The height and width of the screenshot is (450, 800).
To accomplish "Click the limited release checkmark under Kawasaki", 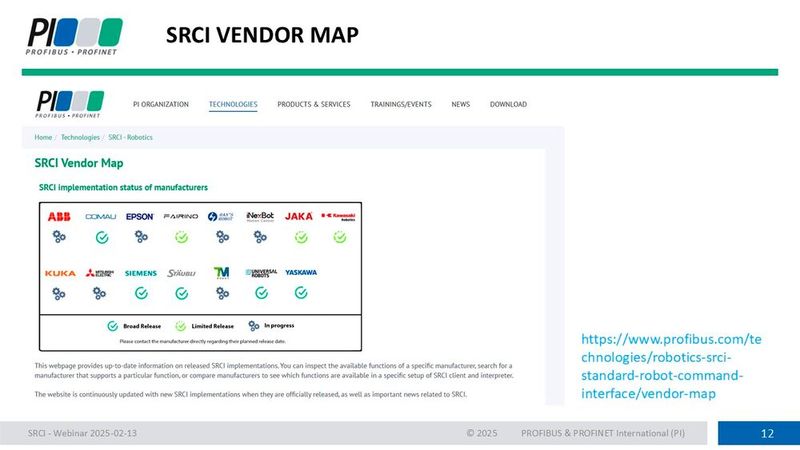I will point(340,237).
